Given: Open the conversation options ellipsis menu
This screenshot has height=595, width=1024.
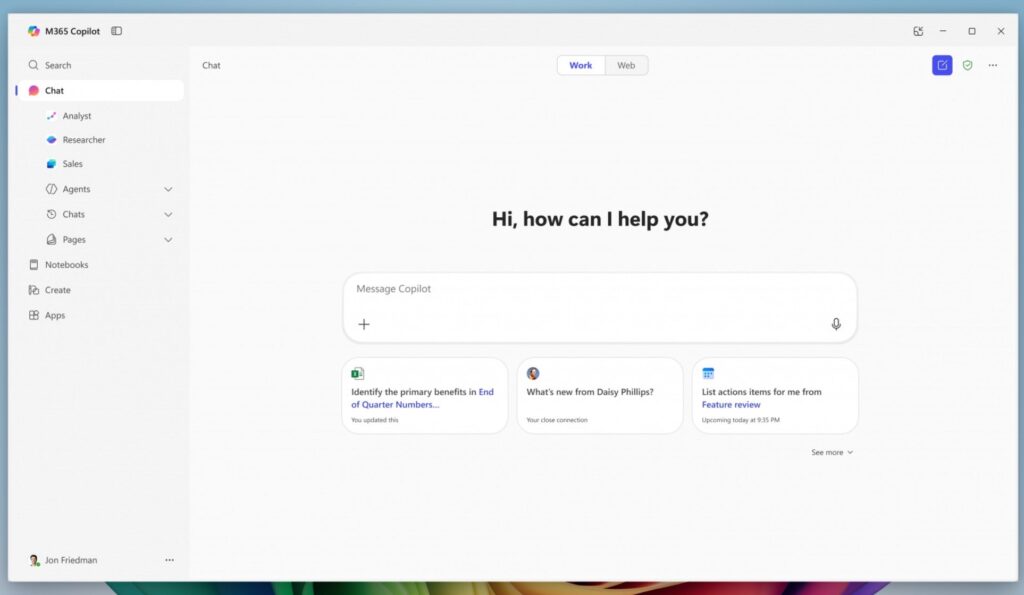Looking at the screenshot, I should point(992,65).
